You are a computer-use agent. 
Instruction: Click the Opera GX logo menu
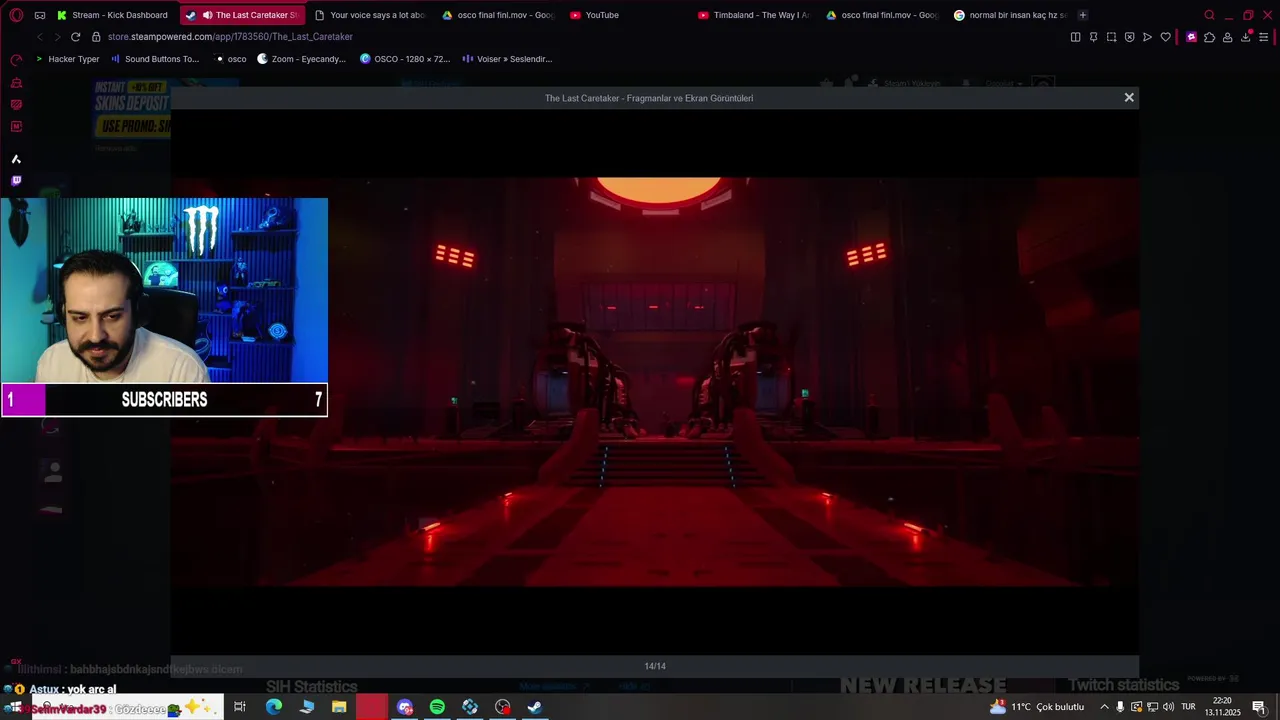[16, 15]
